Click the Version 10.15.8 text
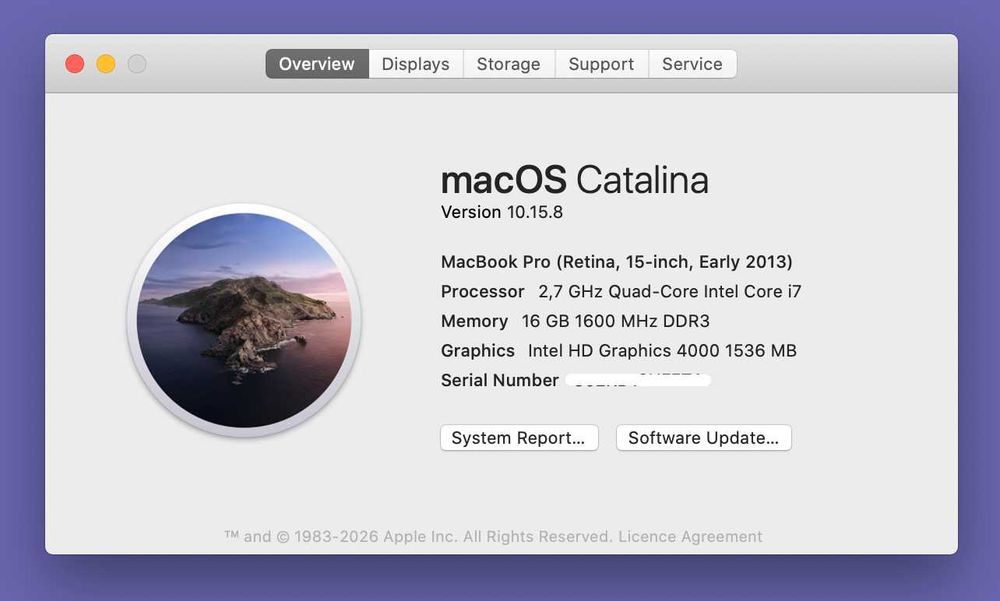Image resolution: width=1000 pixels, height=601 pixels. coord(502,212)
